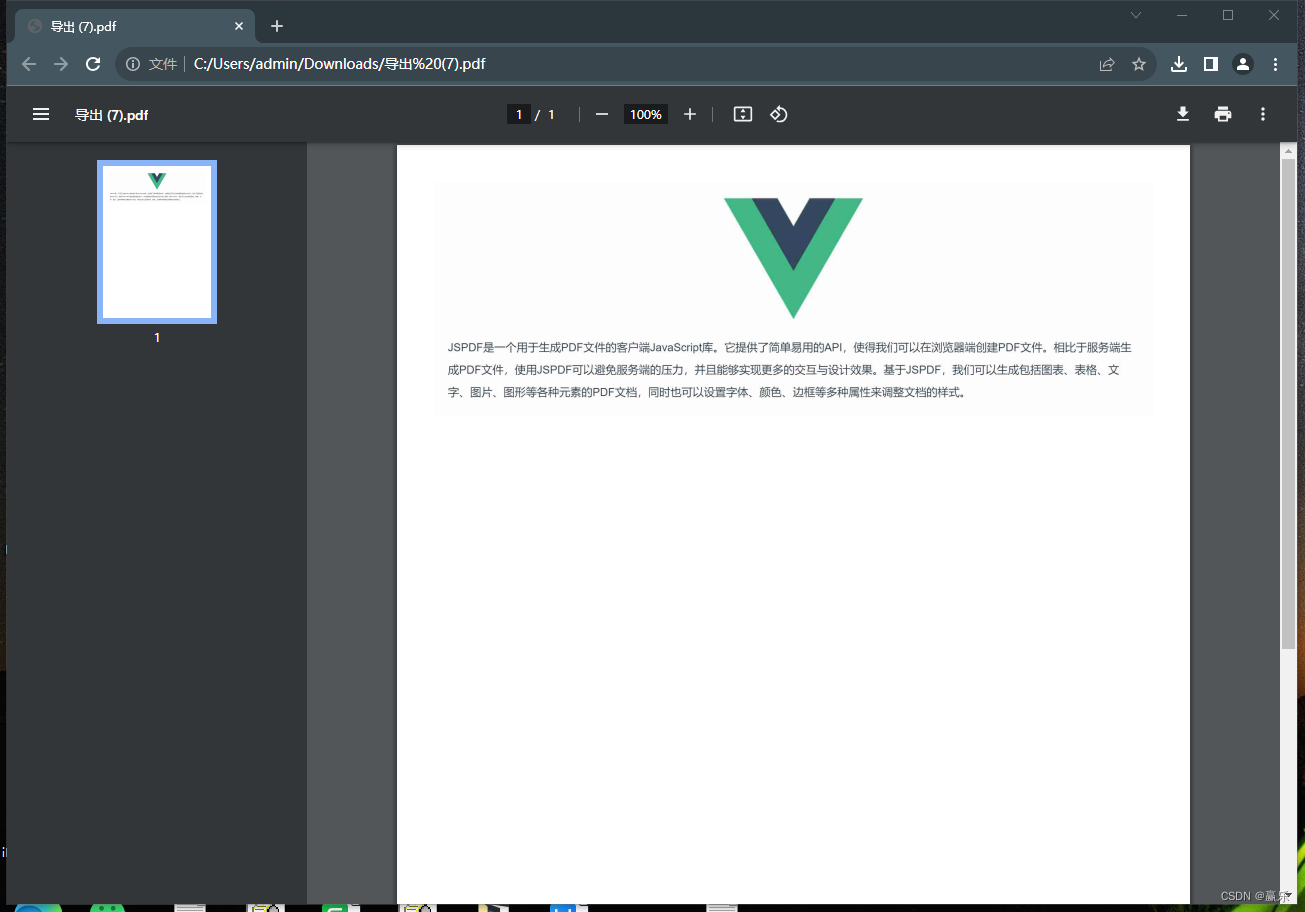Toggle the thumbnail sidebar with the hamburger menu
Image resolution: width=1305 pixels, height=912 pixels.
(x=40, y=114)
